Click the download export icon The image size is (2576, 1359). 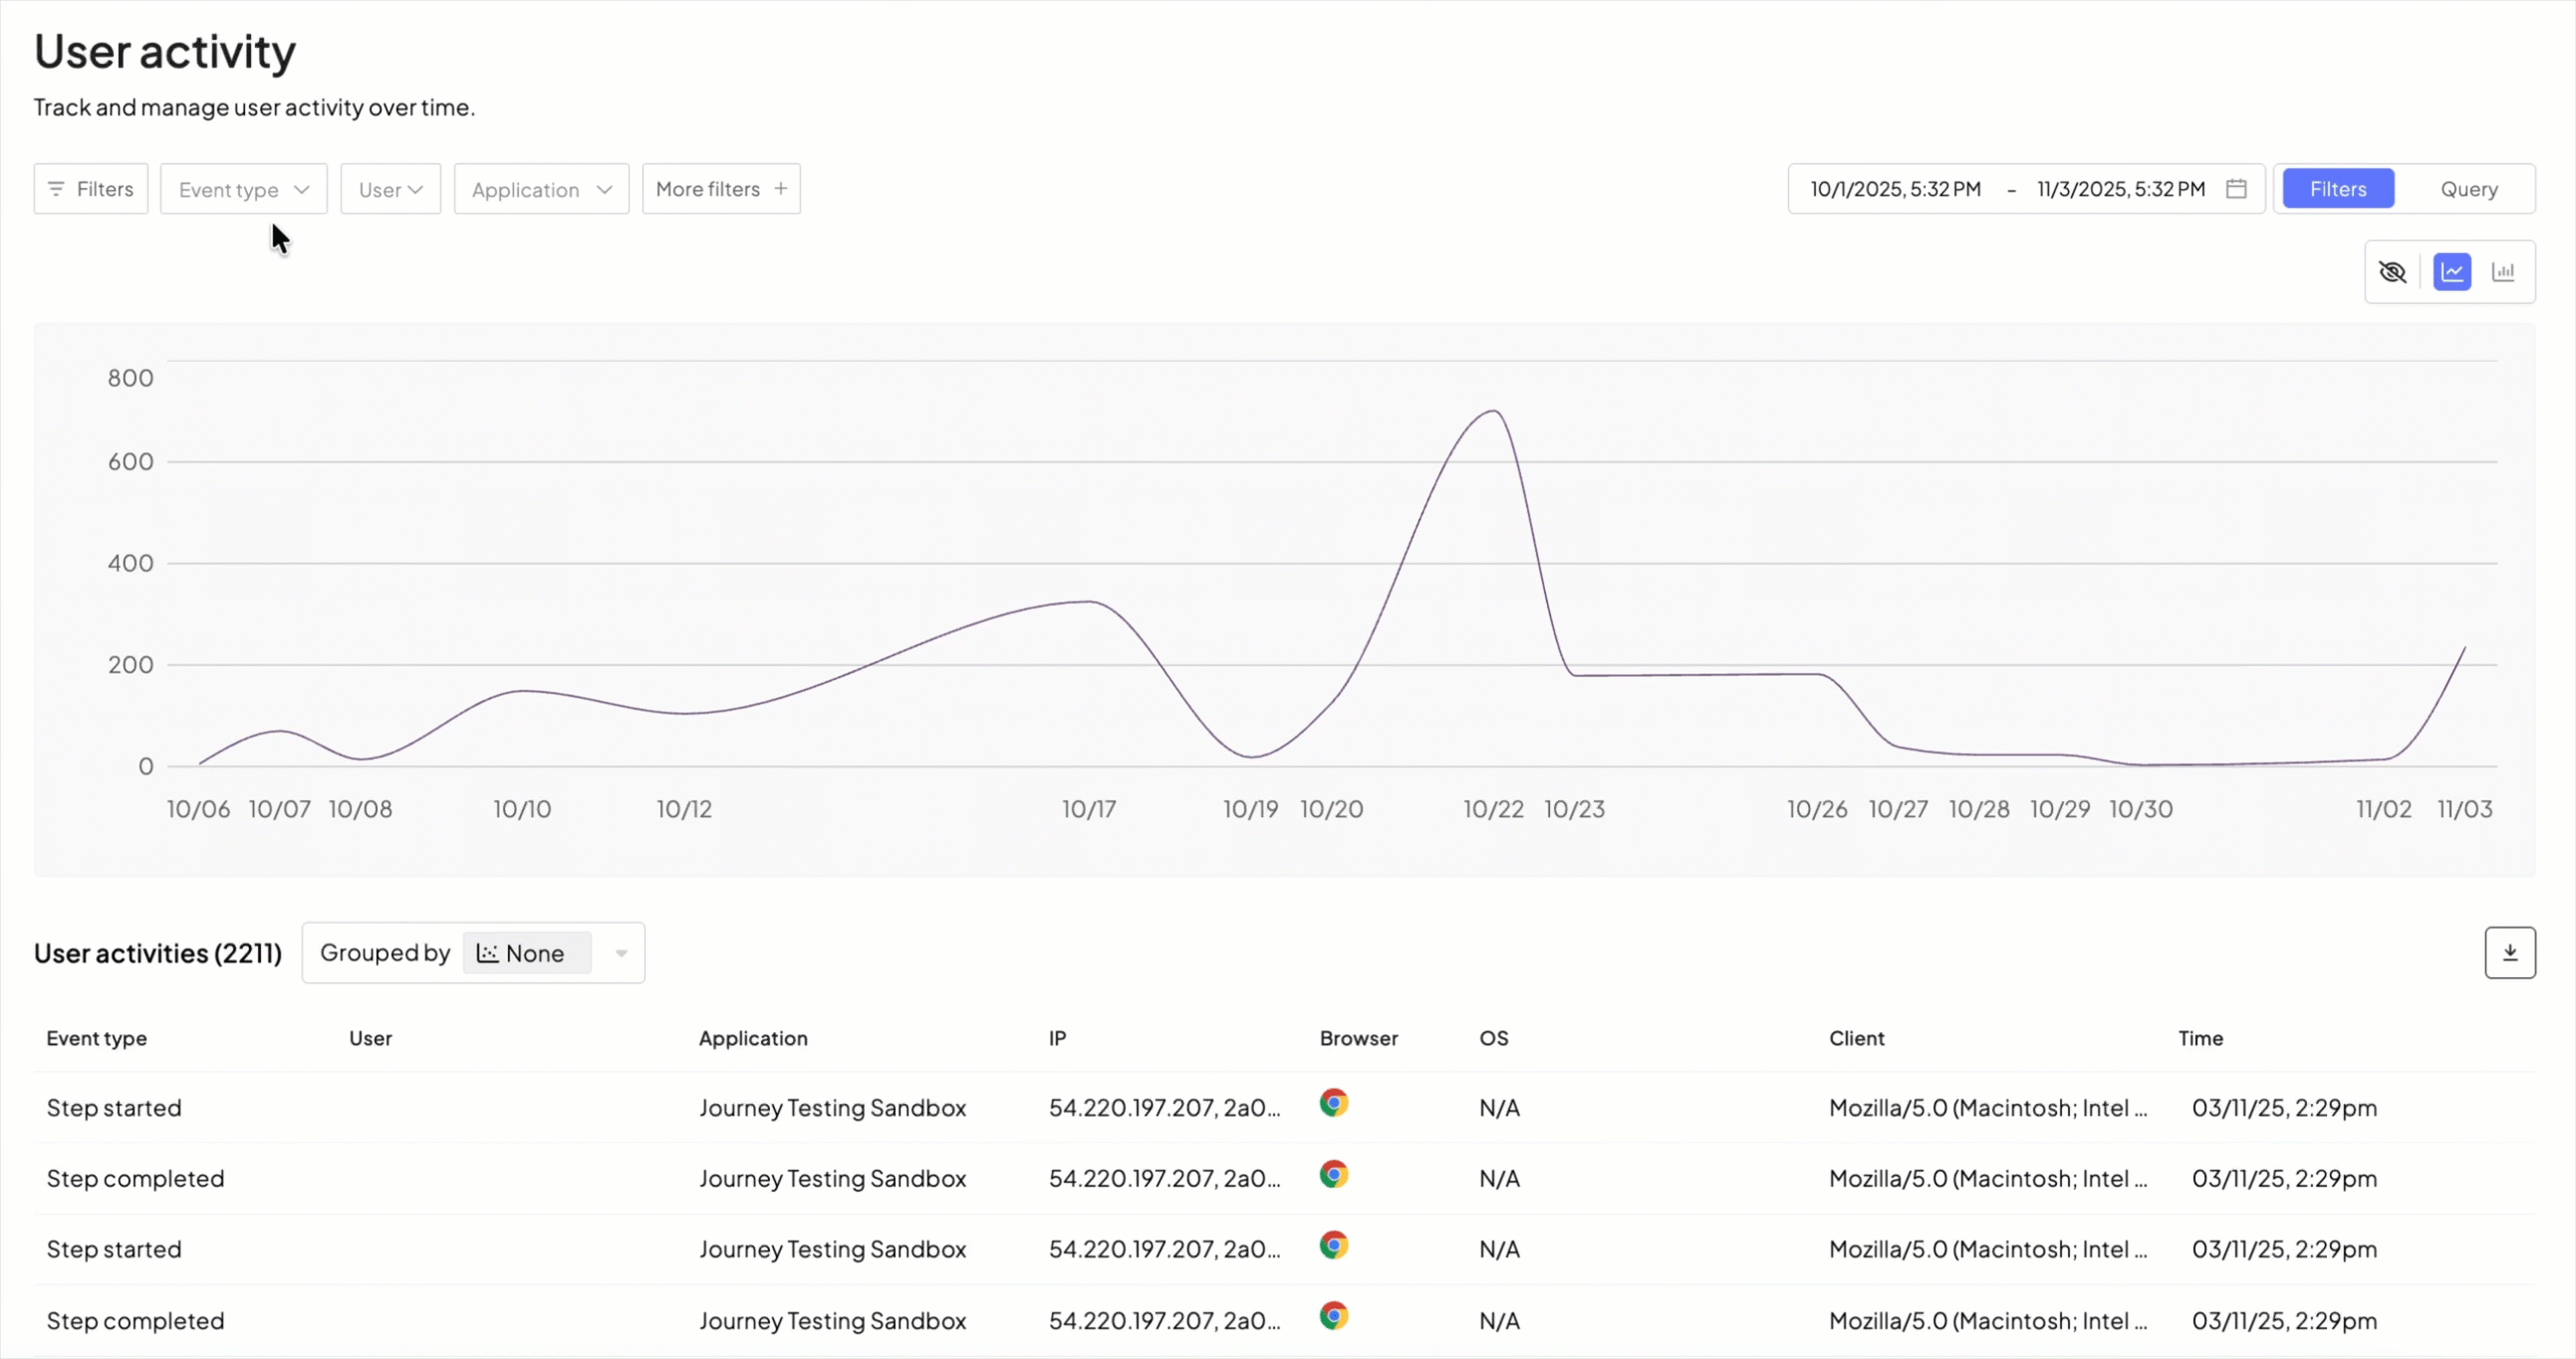2509,952
